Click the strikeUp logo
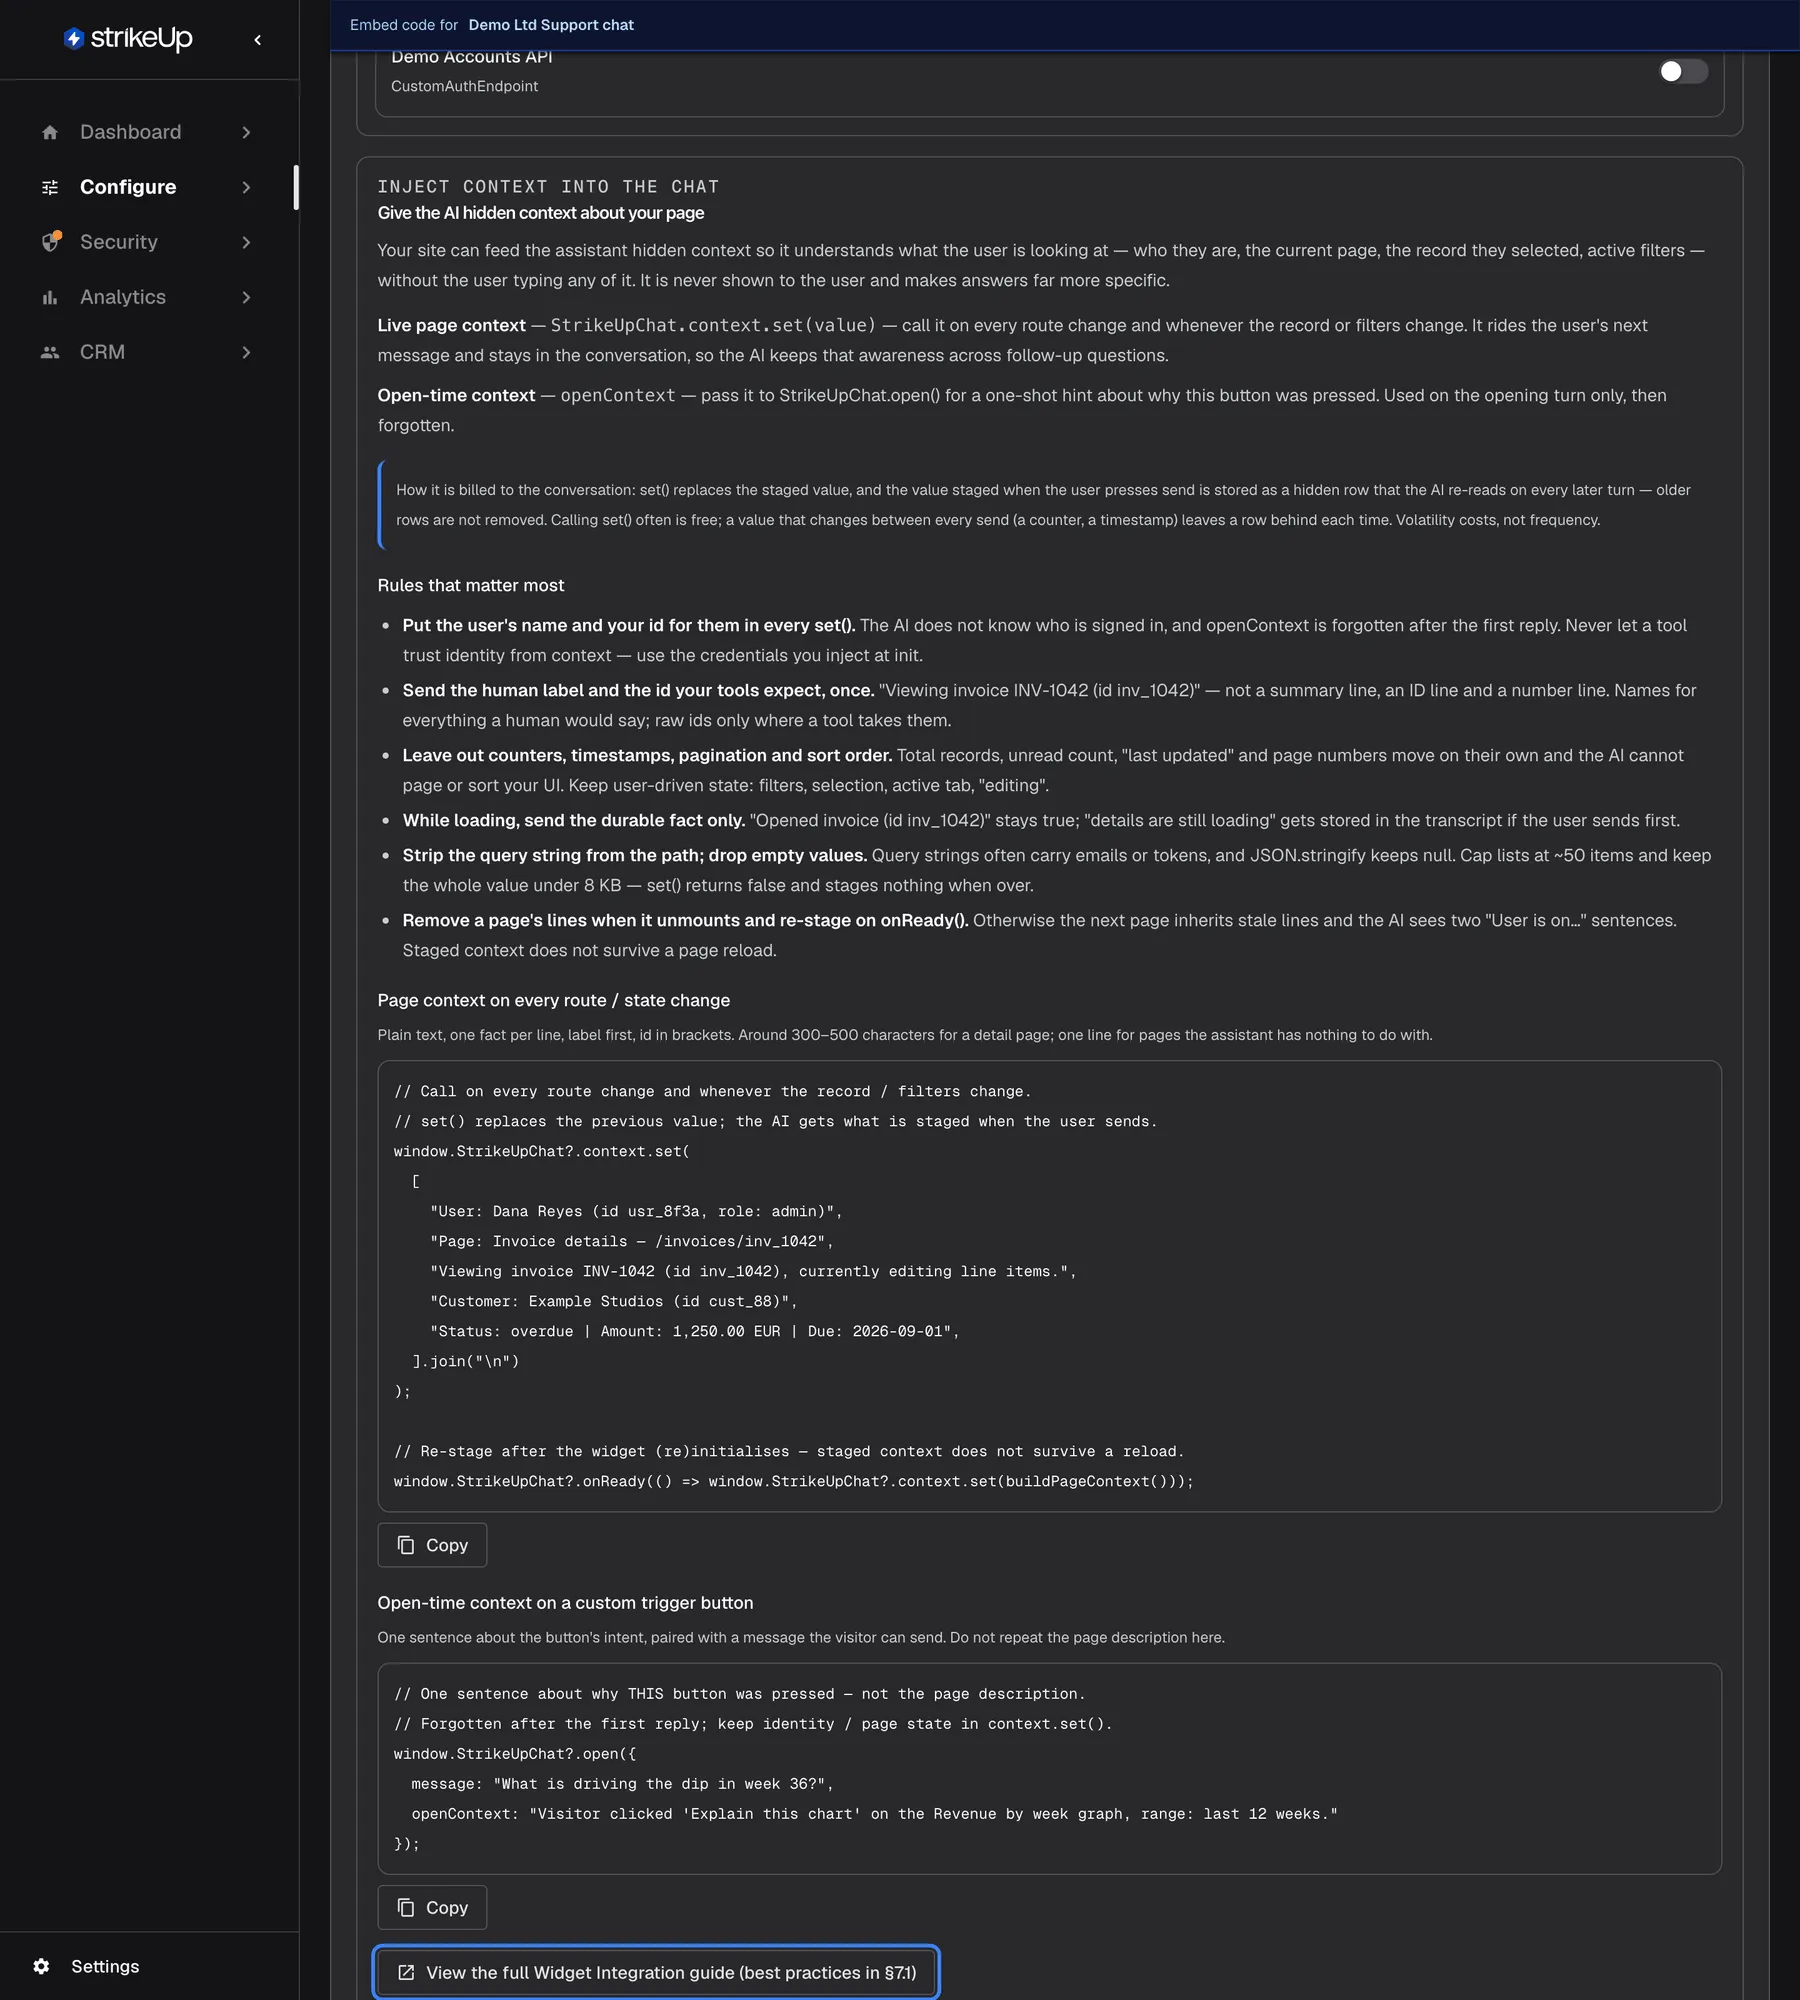Image resolution: width=1800 pixels, height=2000 pixels. pyautogui.click(x=128, y=38)
